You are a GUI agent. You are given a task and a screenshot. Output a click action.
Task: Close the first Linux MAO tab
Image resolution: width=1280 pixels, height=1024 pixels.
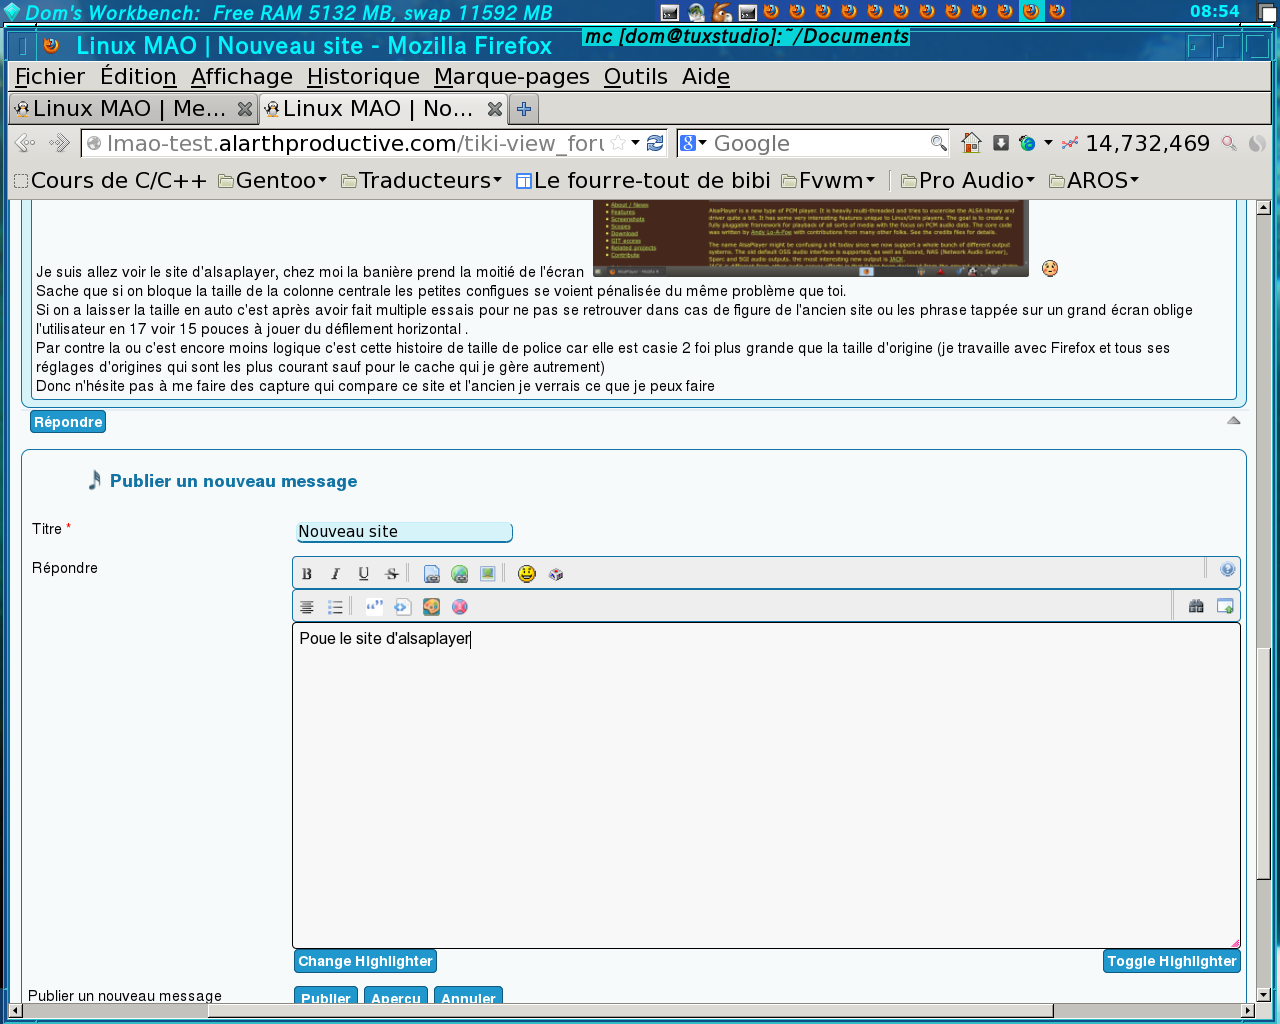click(x=245, y=109)
